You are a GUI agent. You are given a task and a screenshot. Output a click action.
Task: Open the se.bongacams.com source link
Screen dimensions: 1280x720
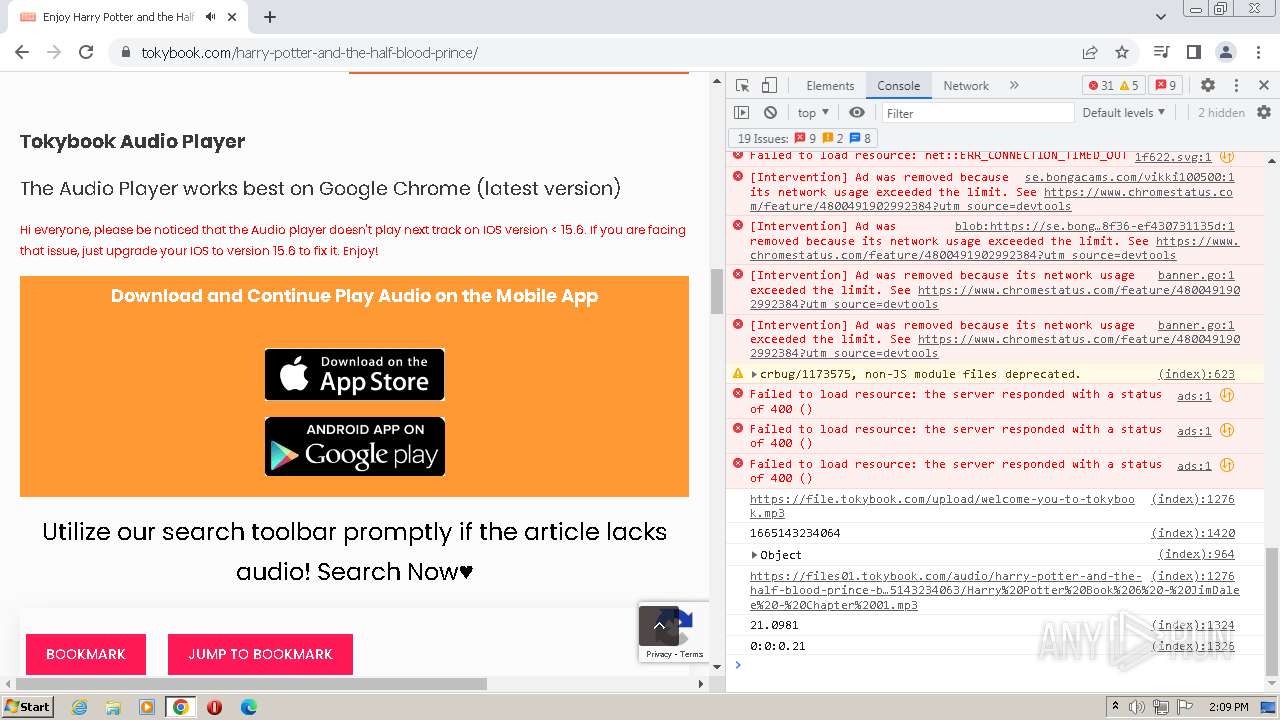(x=1130, y=177)
